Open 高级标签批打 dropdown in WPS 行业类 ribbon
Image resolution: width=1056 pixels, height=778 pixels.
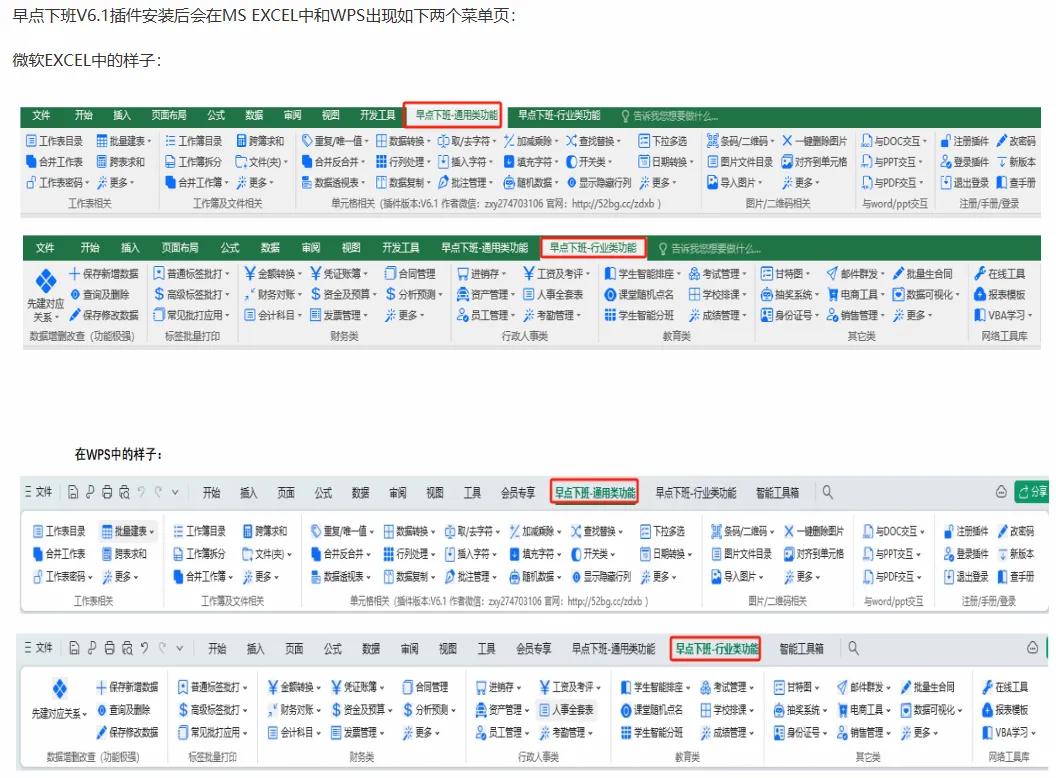pos(213,709)
